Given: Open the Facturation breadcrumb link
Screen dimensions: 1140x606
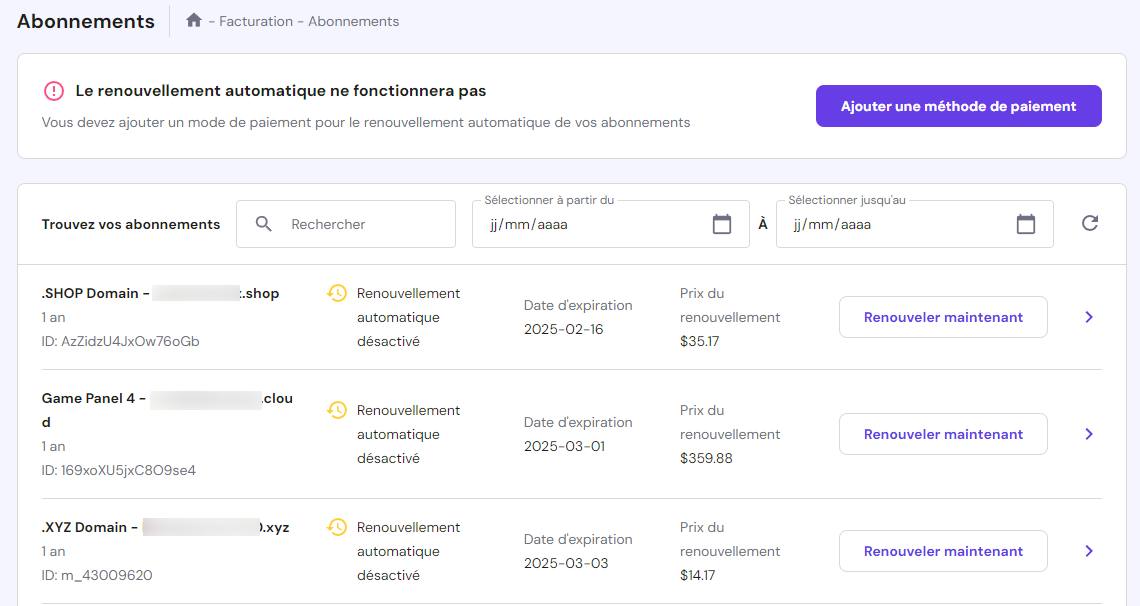Looking at the screenshot, I should click(x=254, y=21).
